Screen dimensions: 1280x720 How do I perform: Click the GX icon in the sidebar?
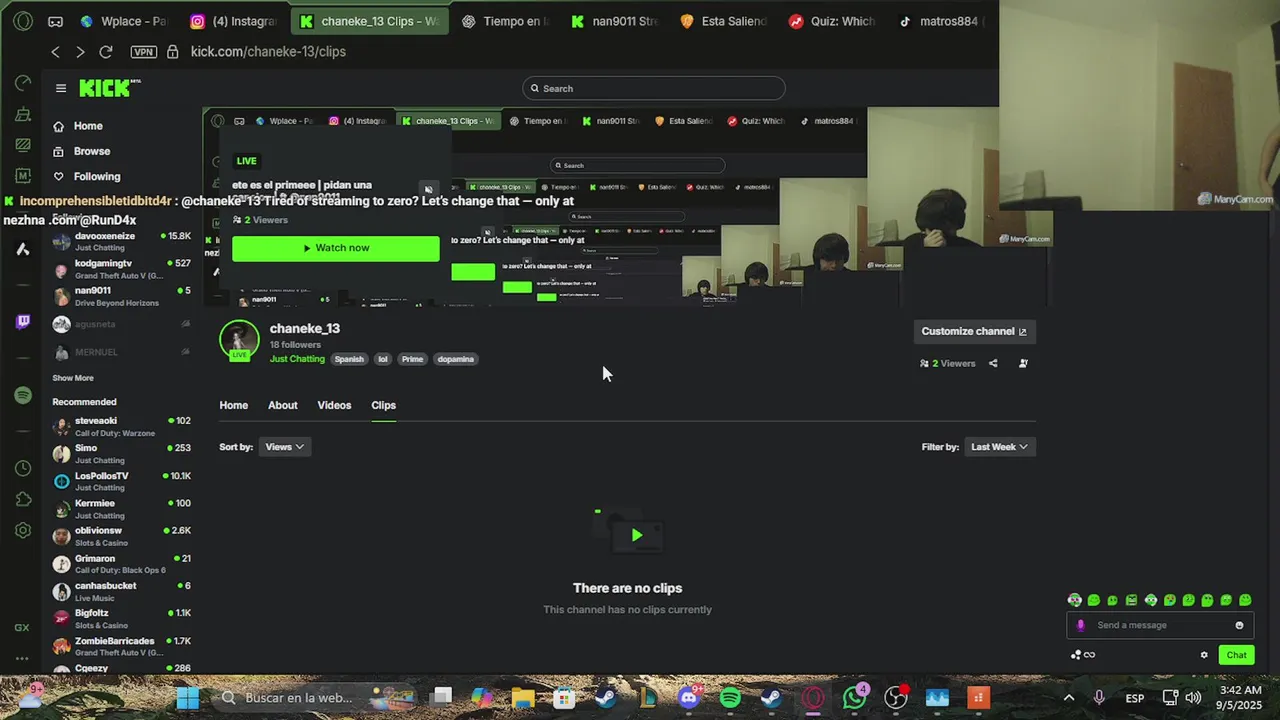[x=22, y=628]
